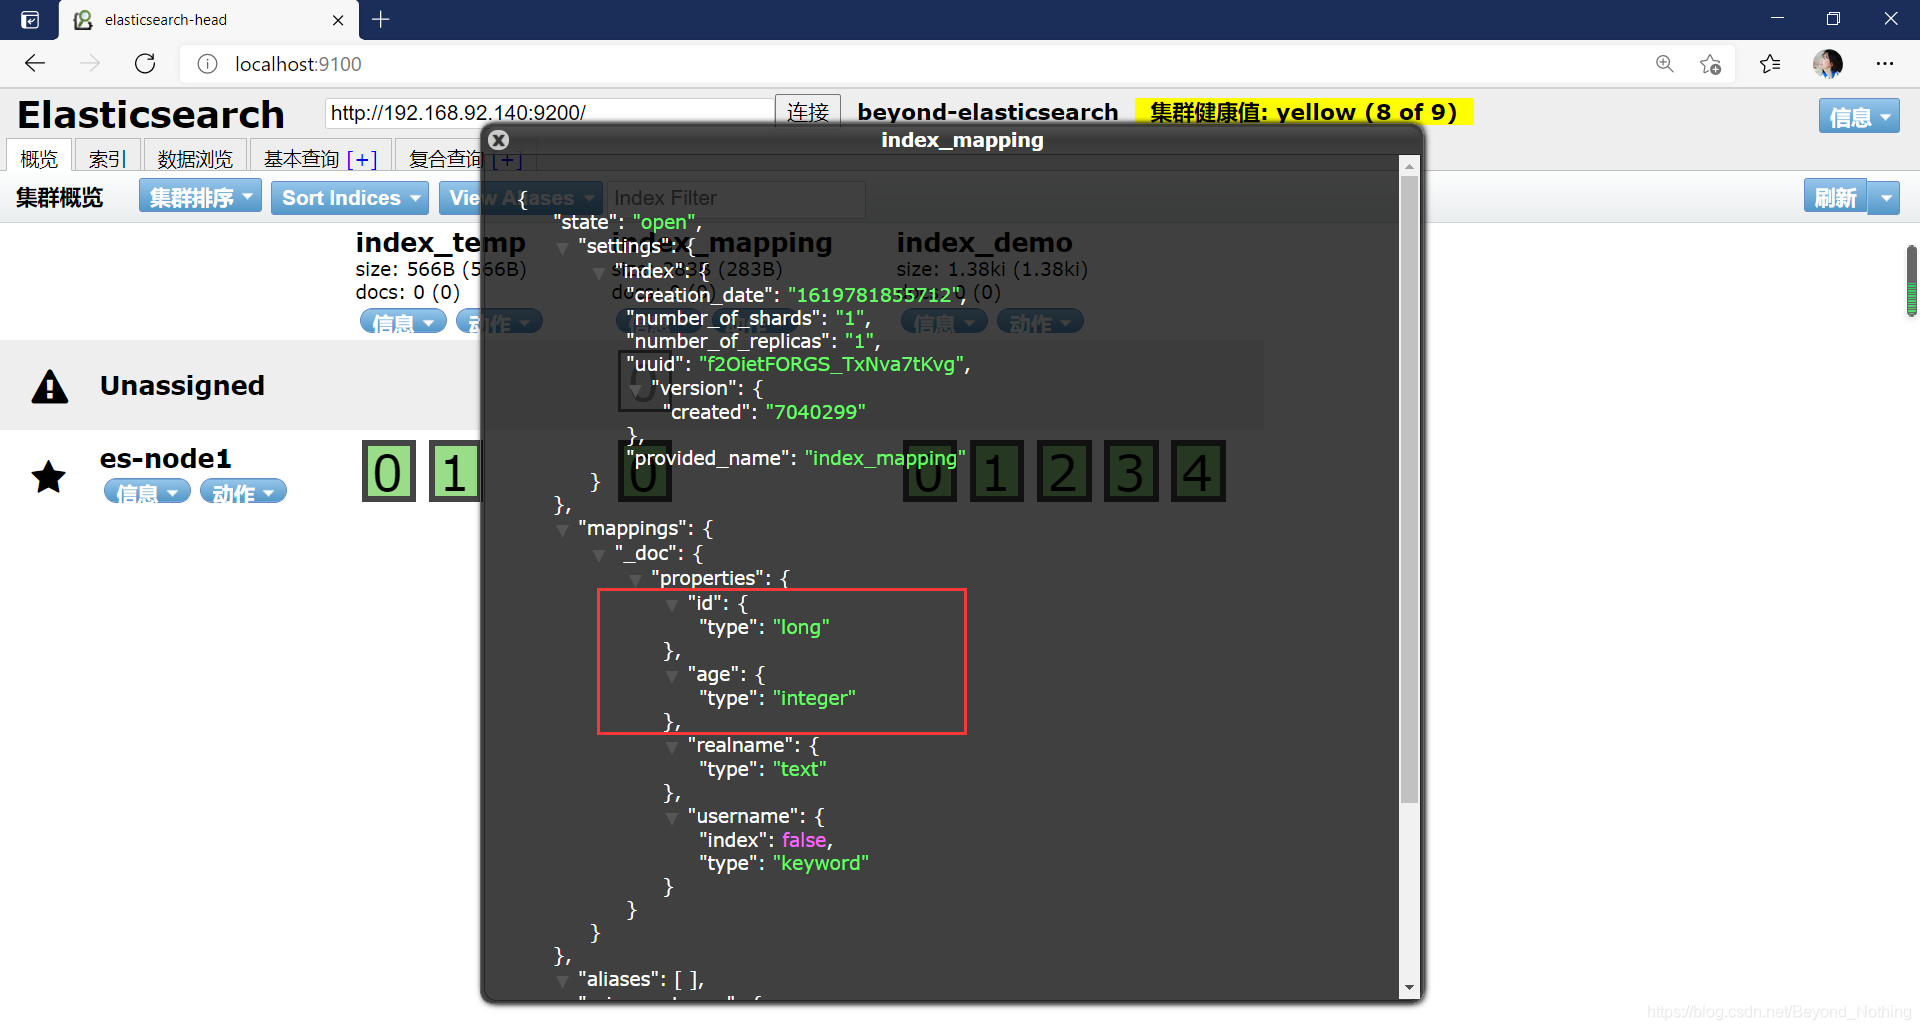Switch to the 概览 tab
Screen dimensions: 1920x1030
(x=39, y=159)
